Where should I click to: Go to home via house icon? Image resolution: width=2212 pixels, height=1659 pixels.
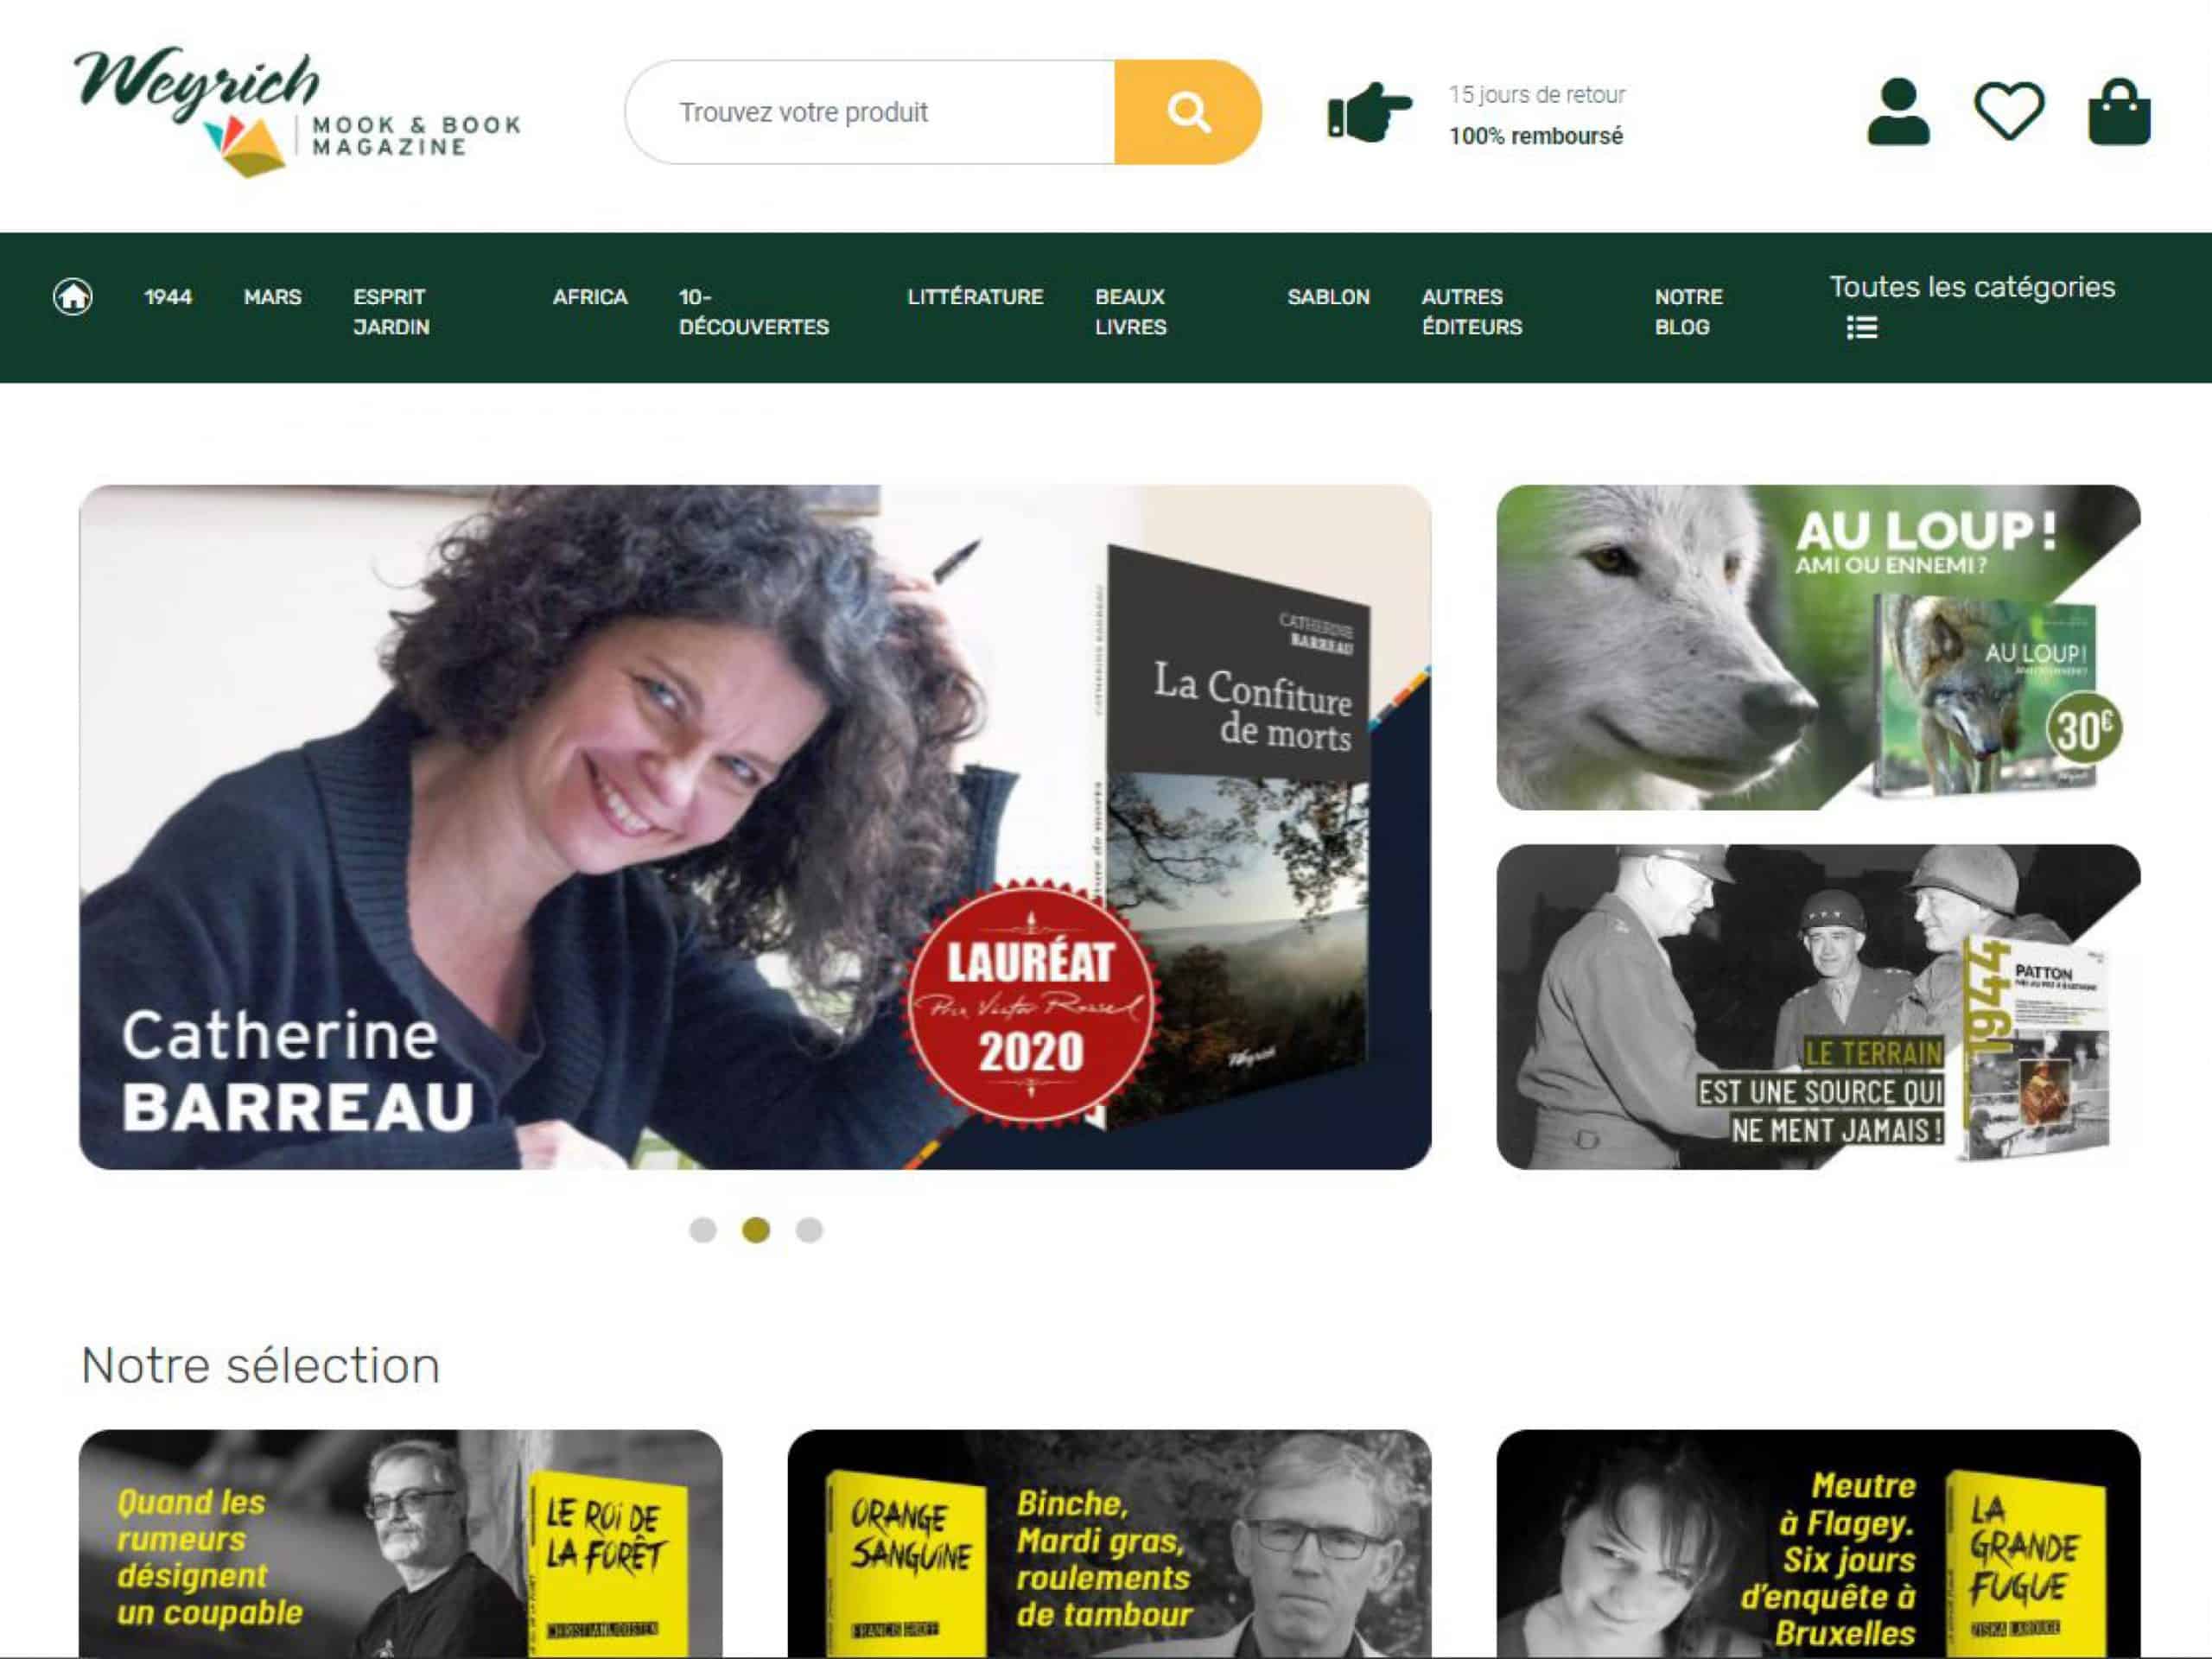pos(73,297)
